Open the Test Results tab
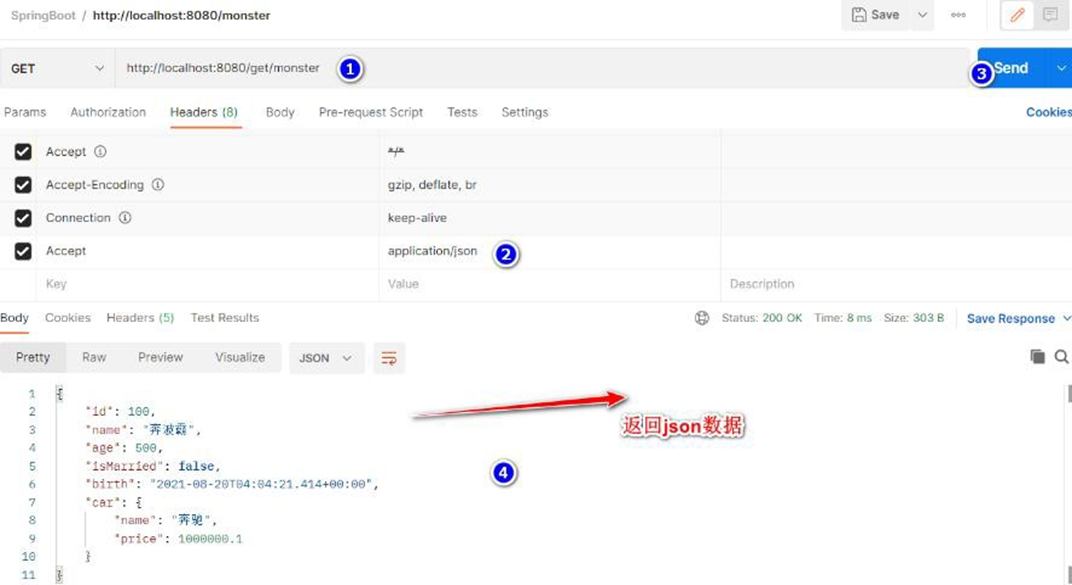Image resolution: width=1072 pixels, height=585 pixels. click(224, 318)
